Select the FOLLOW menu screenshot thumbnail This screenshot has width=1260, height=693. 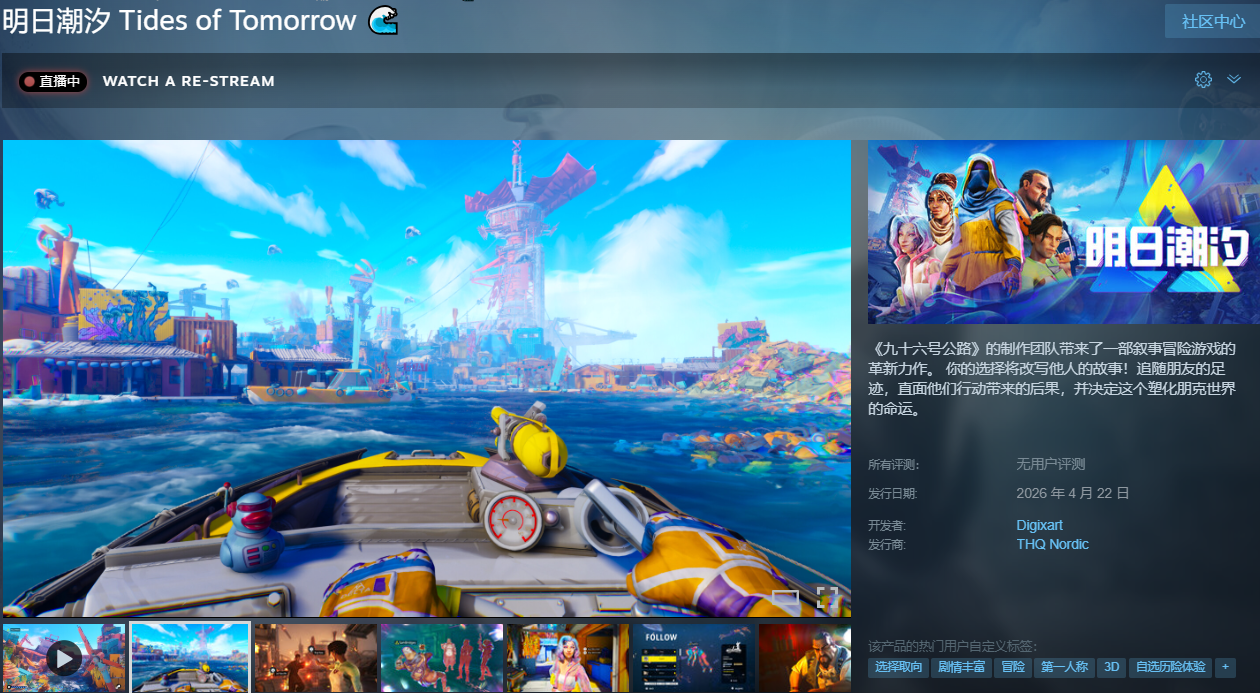(693, 657)
